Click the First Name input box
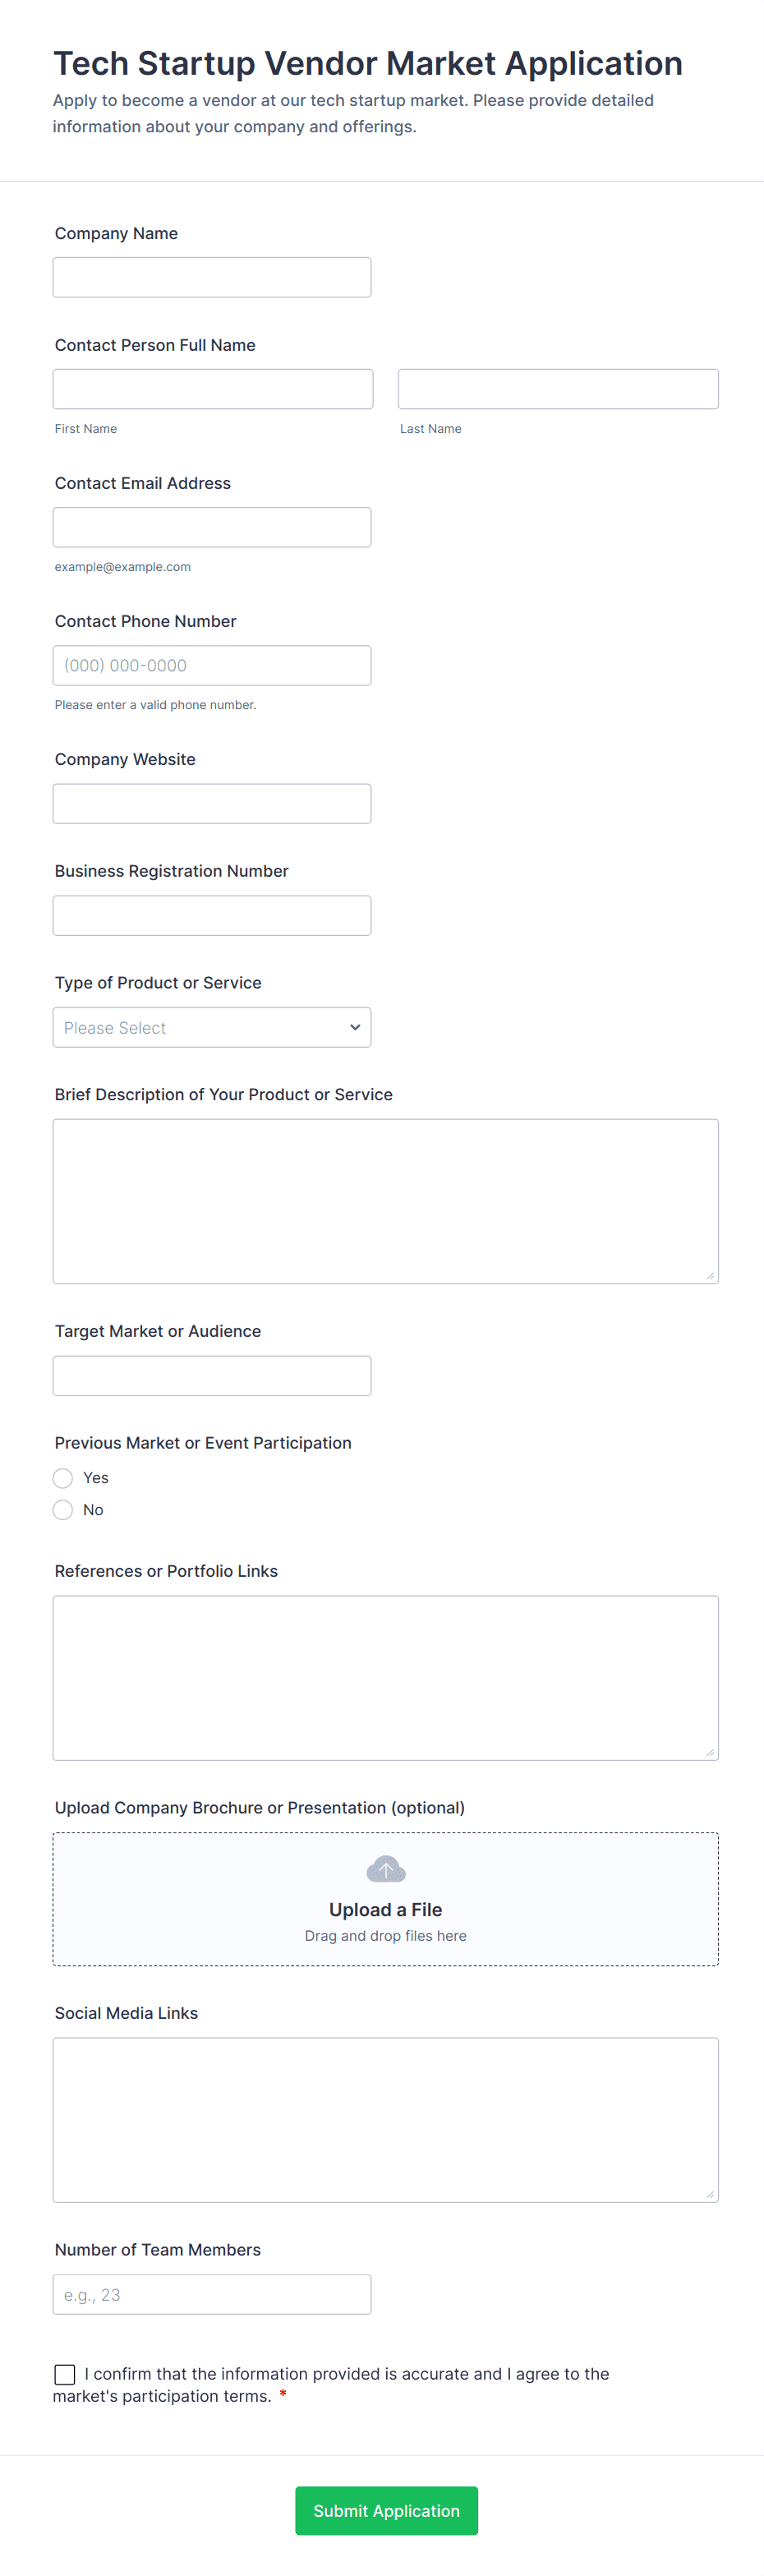 [212, 389]
